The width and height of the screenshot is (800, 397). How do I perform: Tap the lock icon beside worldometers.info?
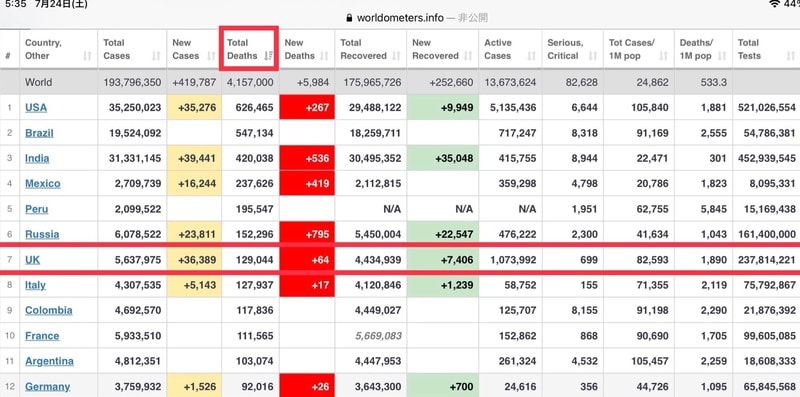pos(349,18)
